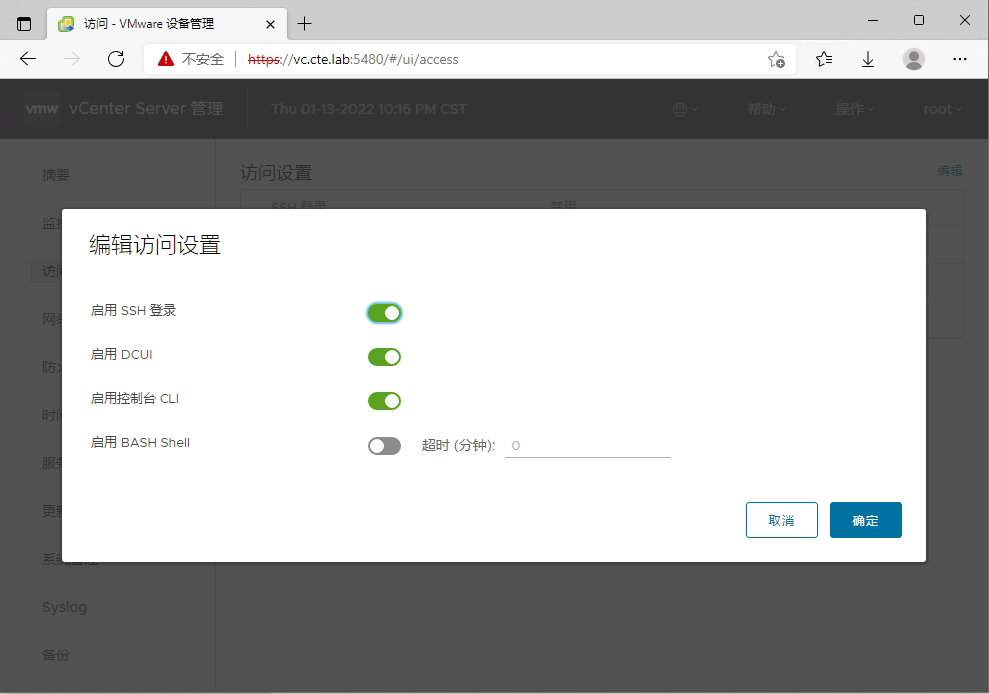The height and width of the screenshot is (694, 989).
Task: Click the favorites hub icon
Action: pos(823,59)
